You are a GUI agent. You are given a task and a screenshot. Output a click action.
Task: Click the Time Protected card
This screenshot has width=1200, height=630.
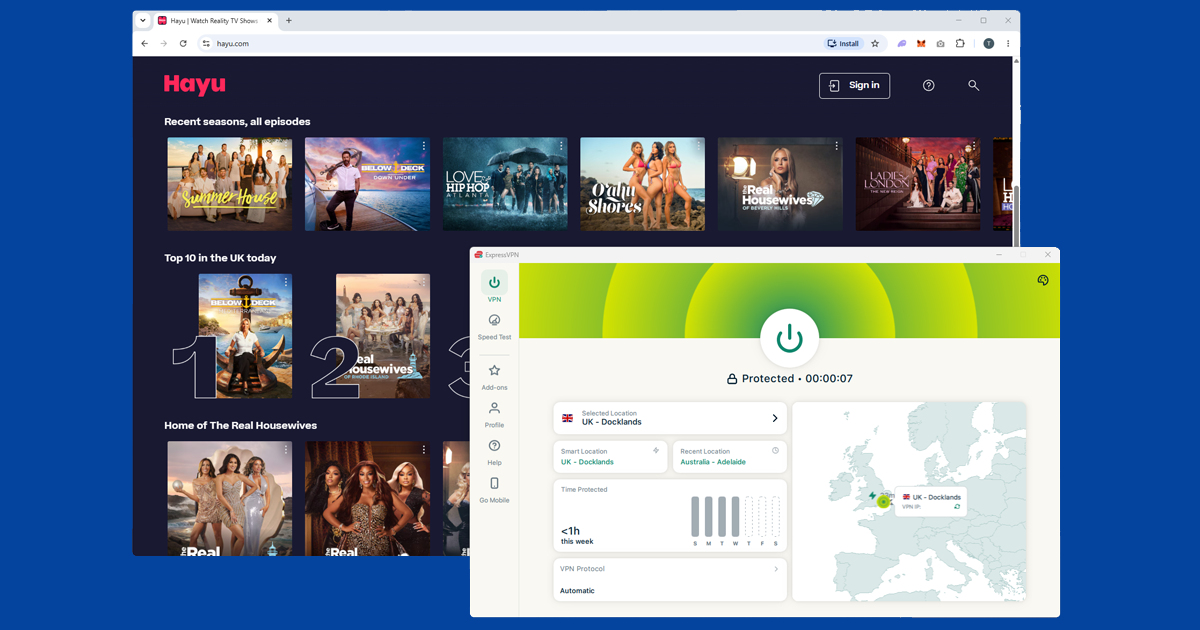(670, 516)
